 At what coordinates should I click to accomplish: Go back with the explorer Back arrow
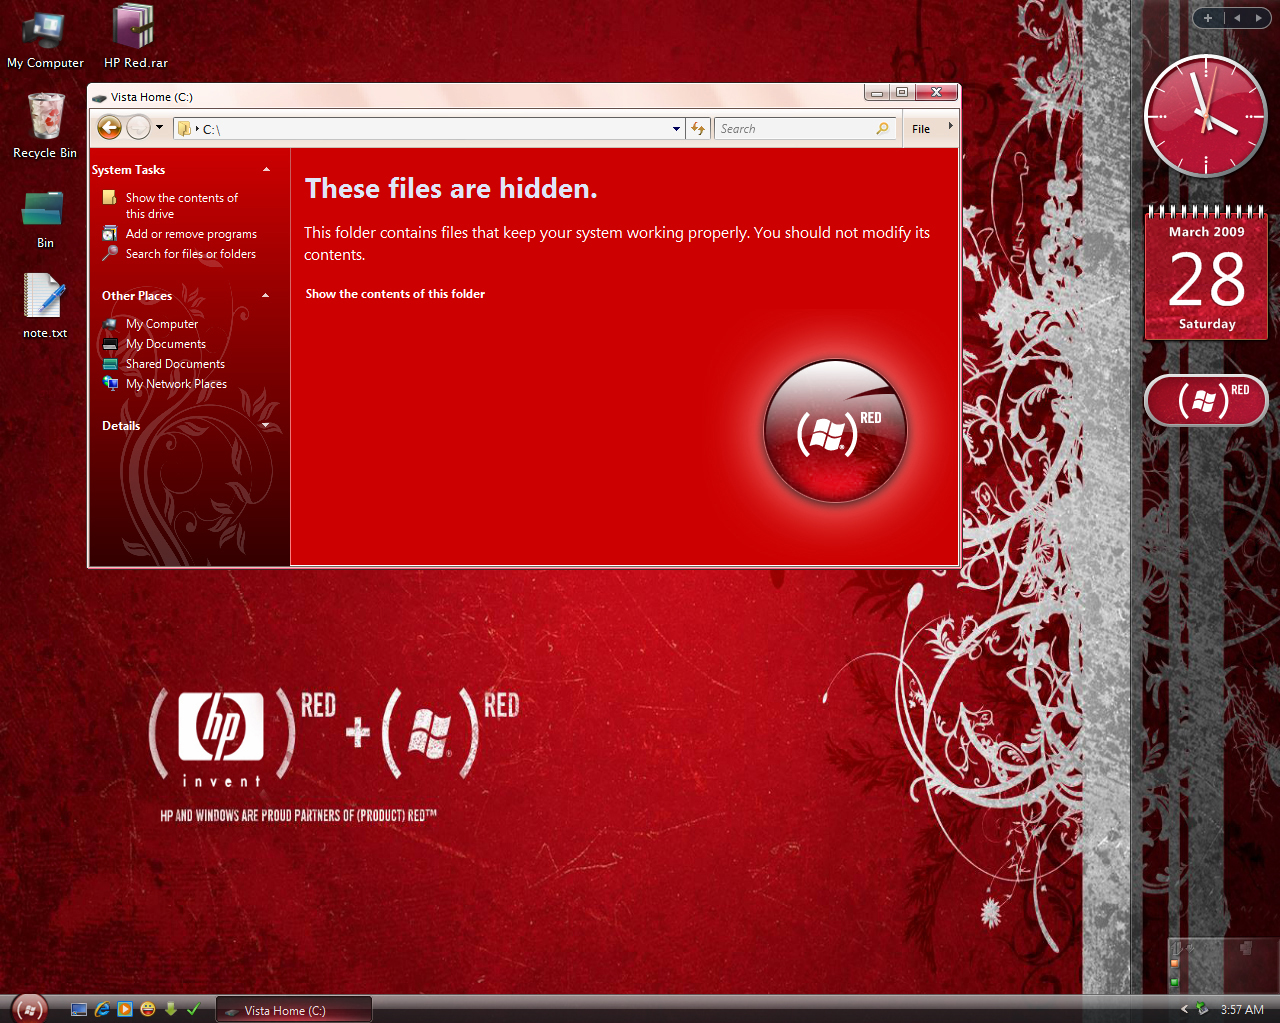click(x=110, y=127)
